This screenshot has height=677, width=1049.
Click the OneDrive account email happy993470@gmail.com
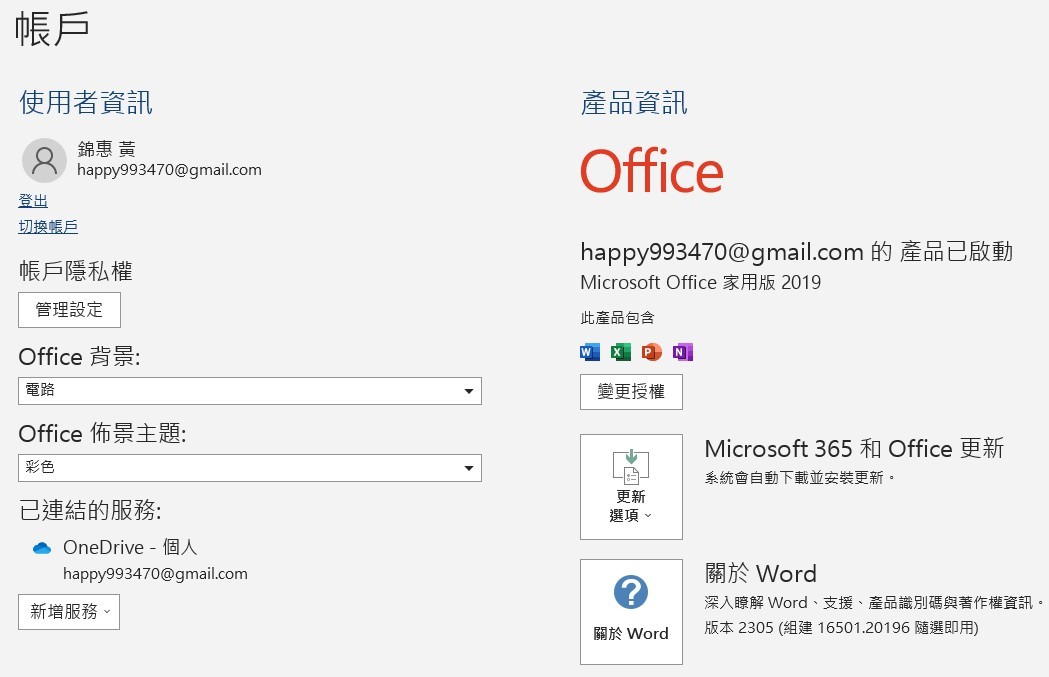pyautogui.click(x=155, y=574)
